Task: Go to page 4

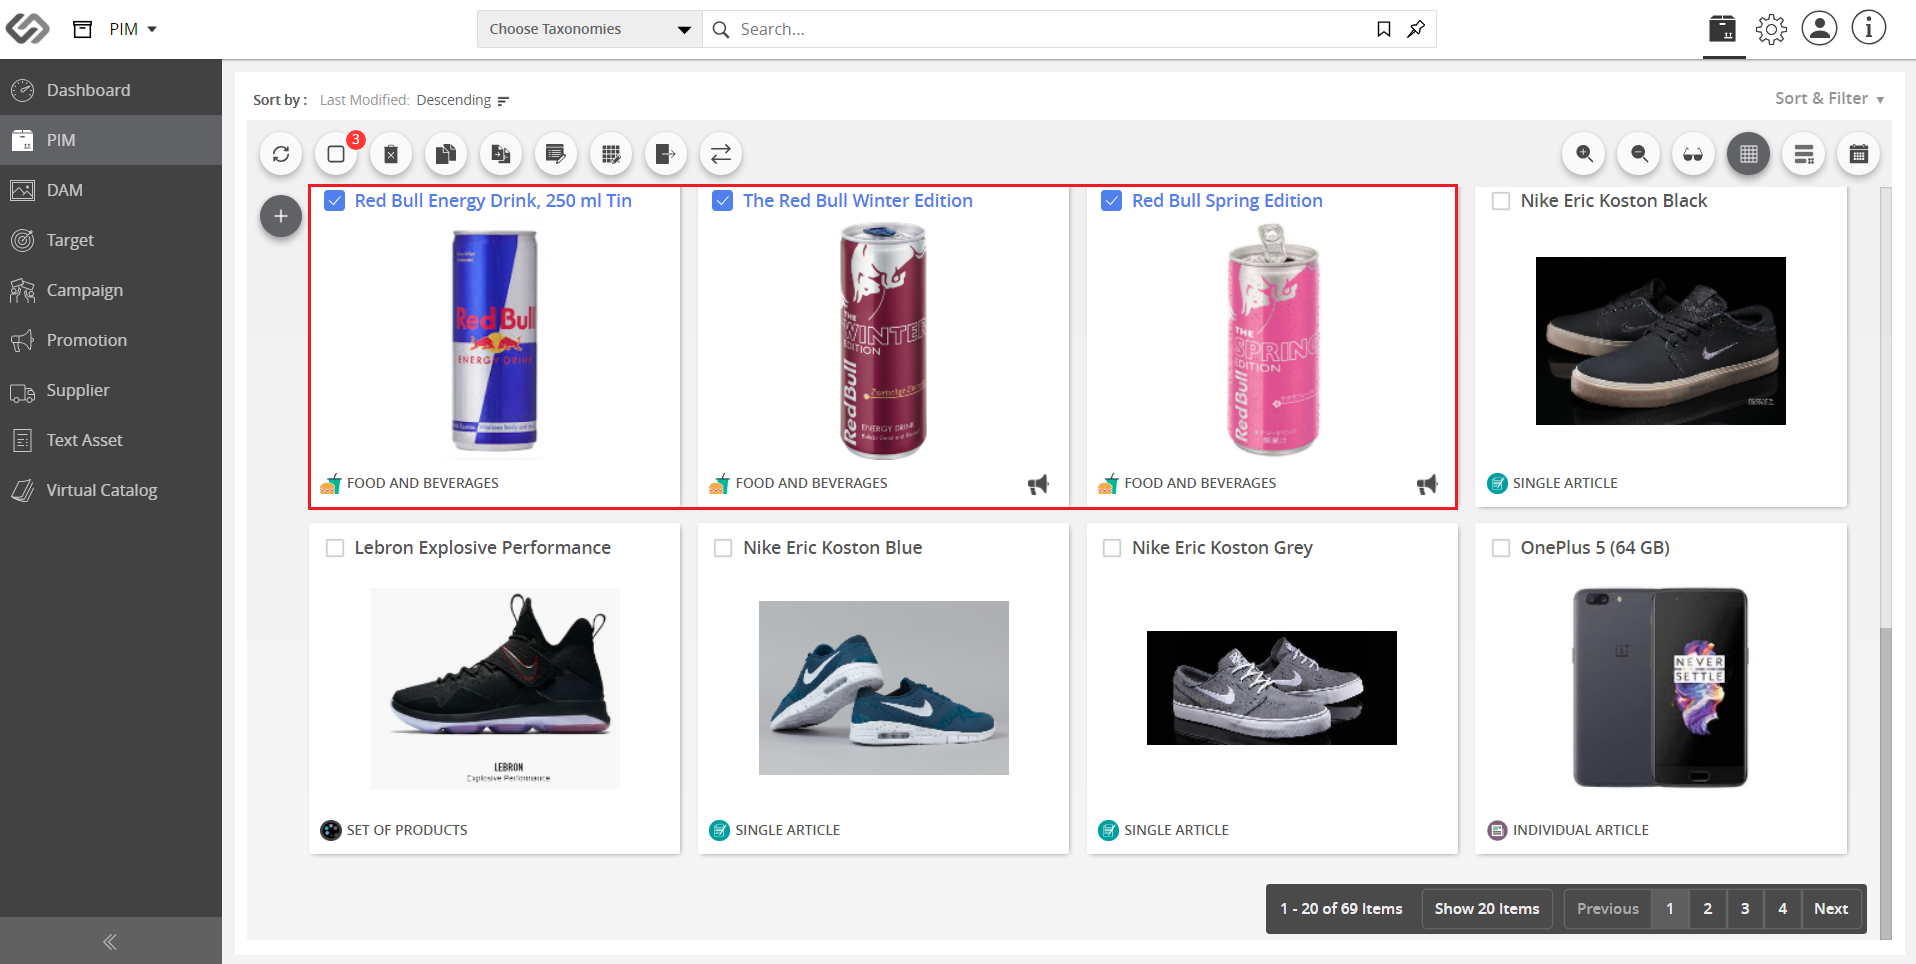Action: 1783,909
